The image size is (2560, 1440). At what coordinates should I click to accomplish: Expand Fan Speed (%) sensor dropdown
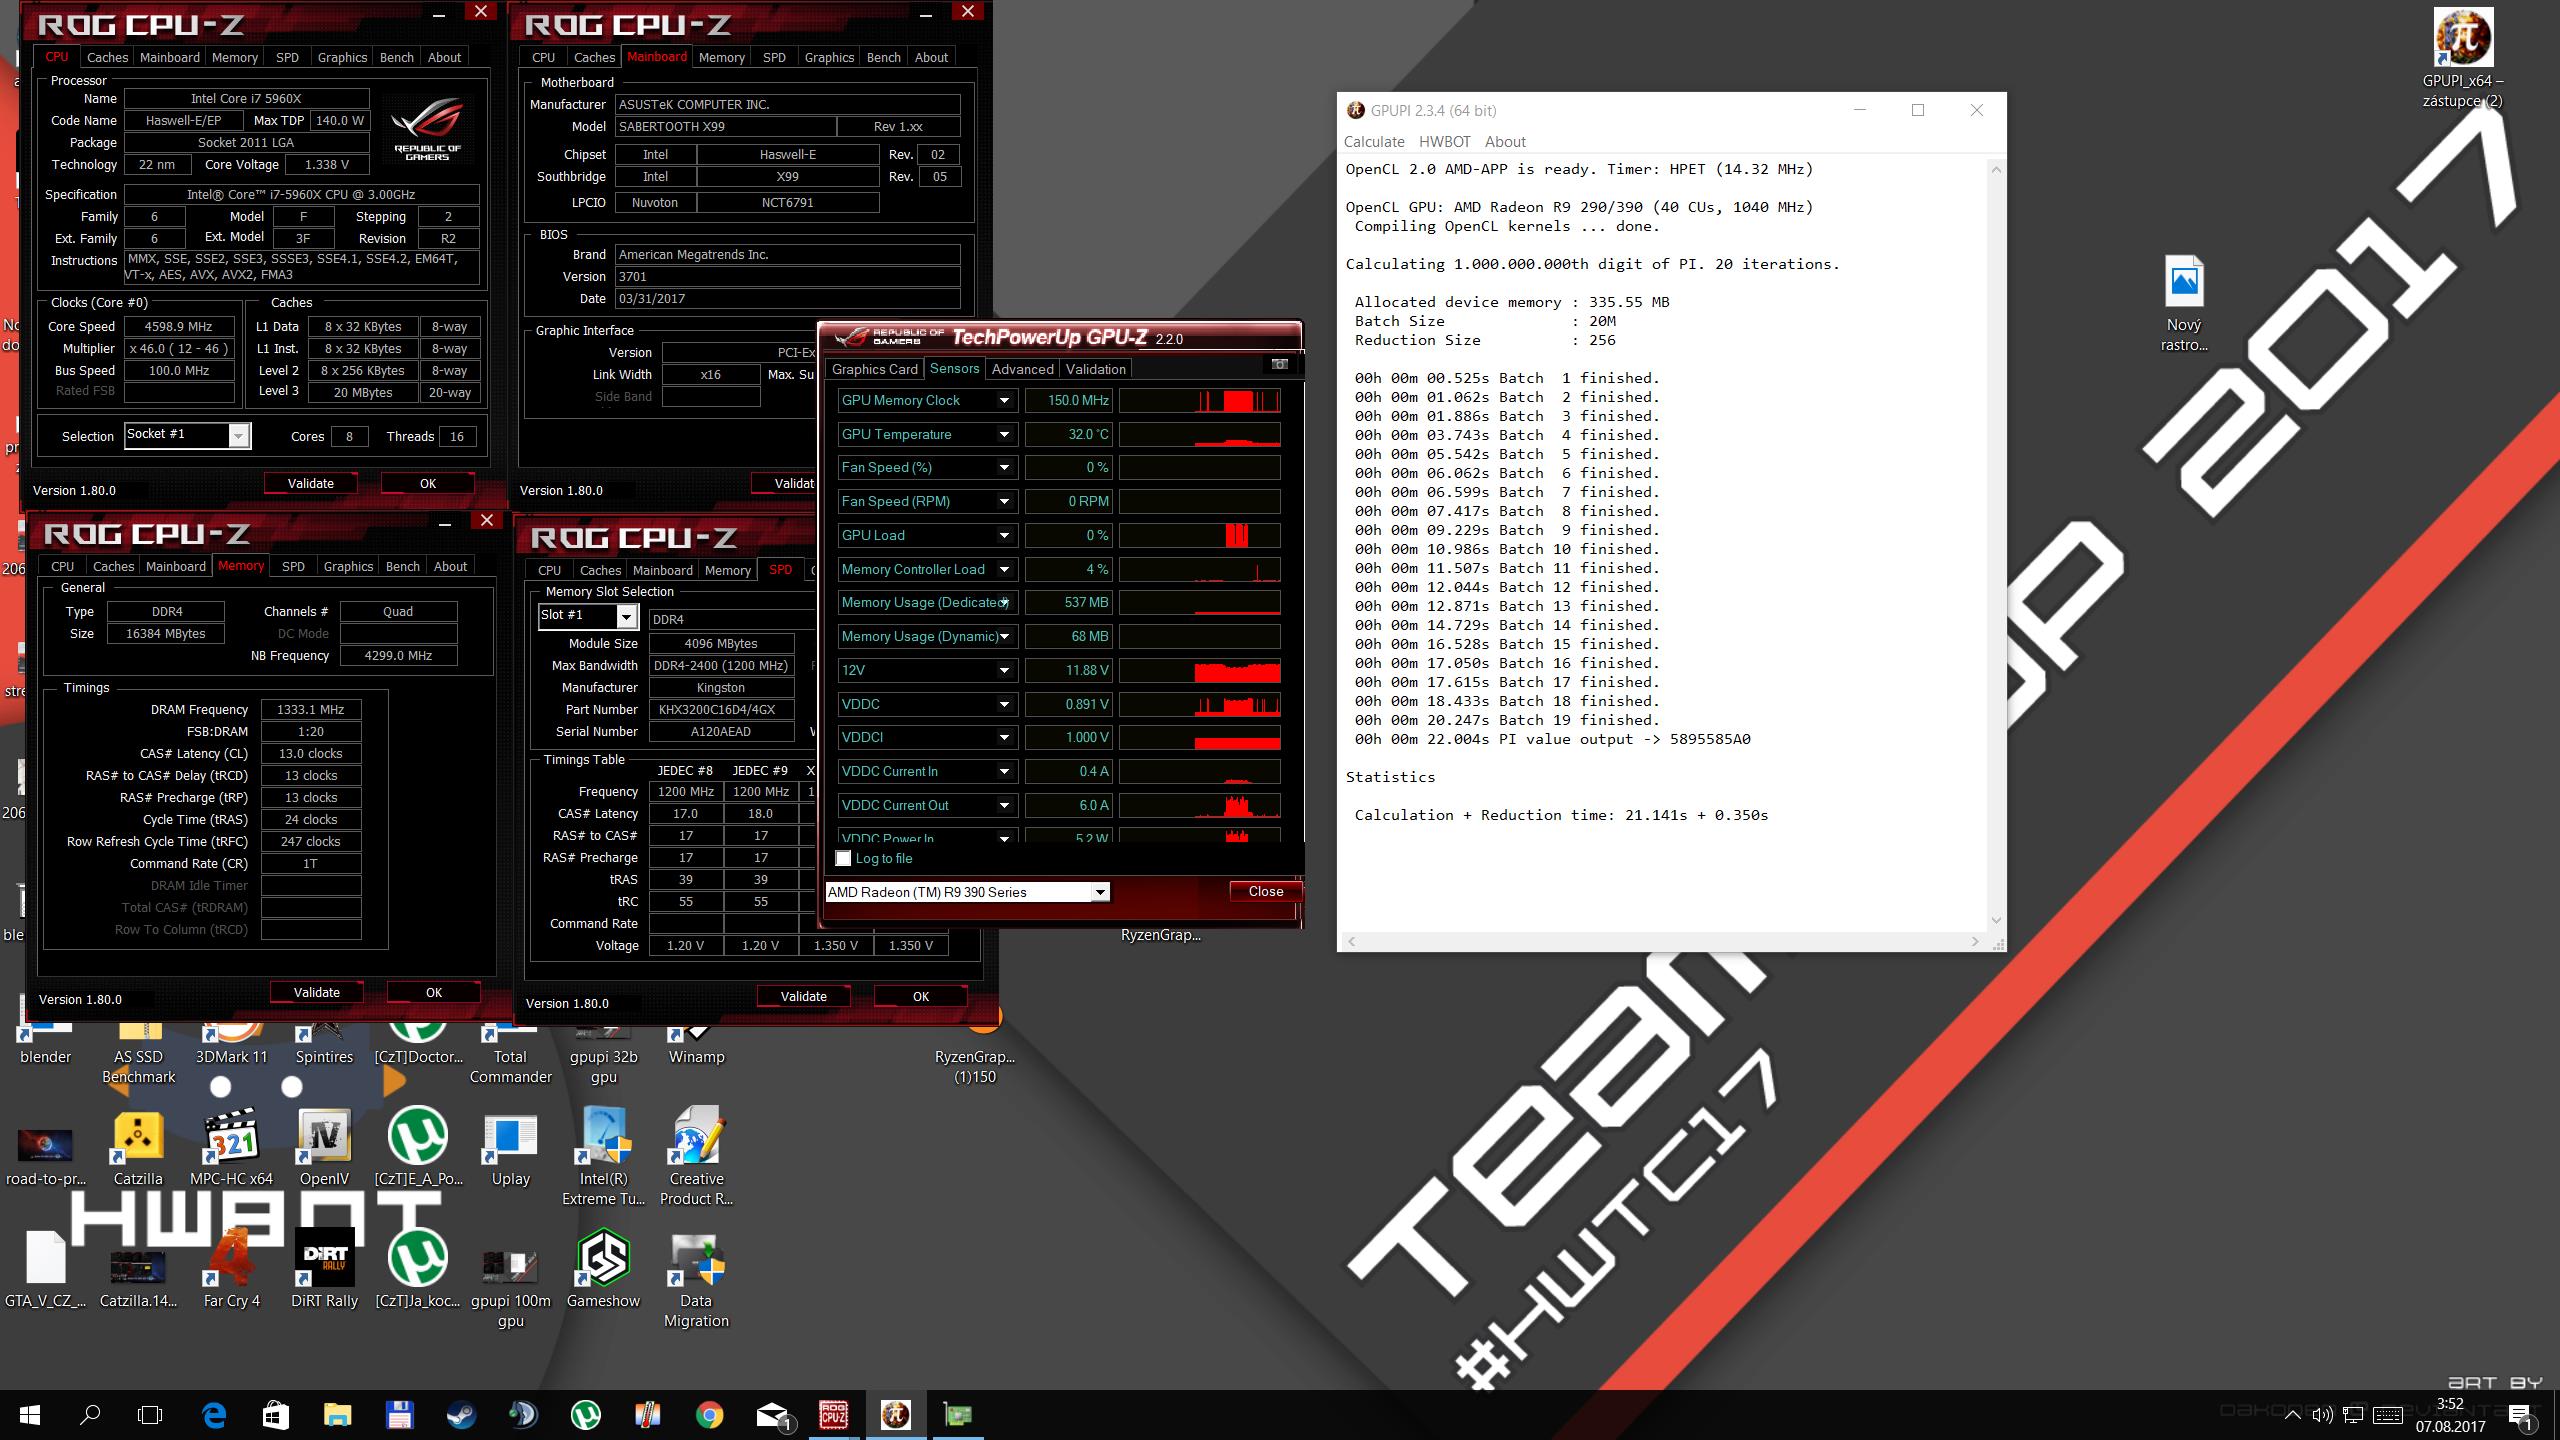click(1004, 467)
